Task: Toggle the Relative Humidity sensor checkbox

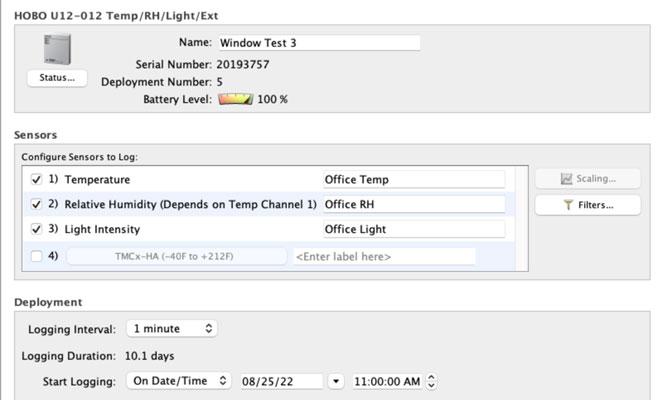Action: (x=37, y=204)
